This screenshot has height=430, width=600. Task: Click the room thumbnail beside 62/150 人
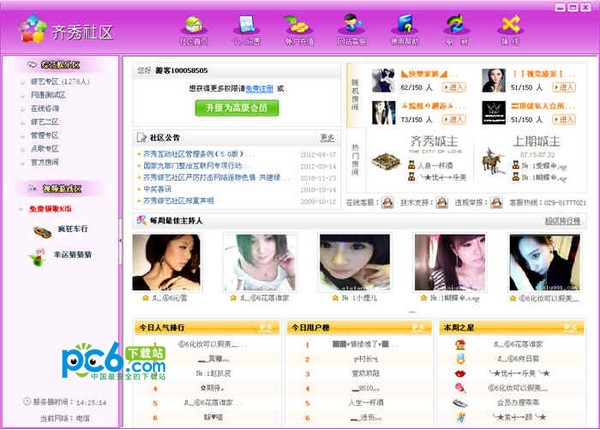383,80
